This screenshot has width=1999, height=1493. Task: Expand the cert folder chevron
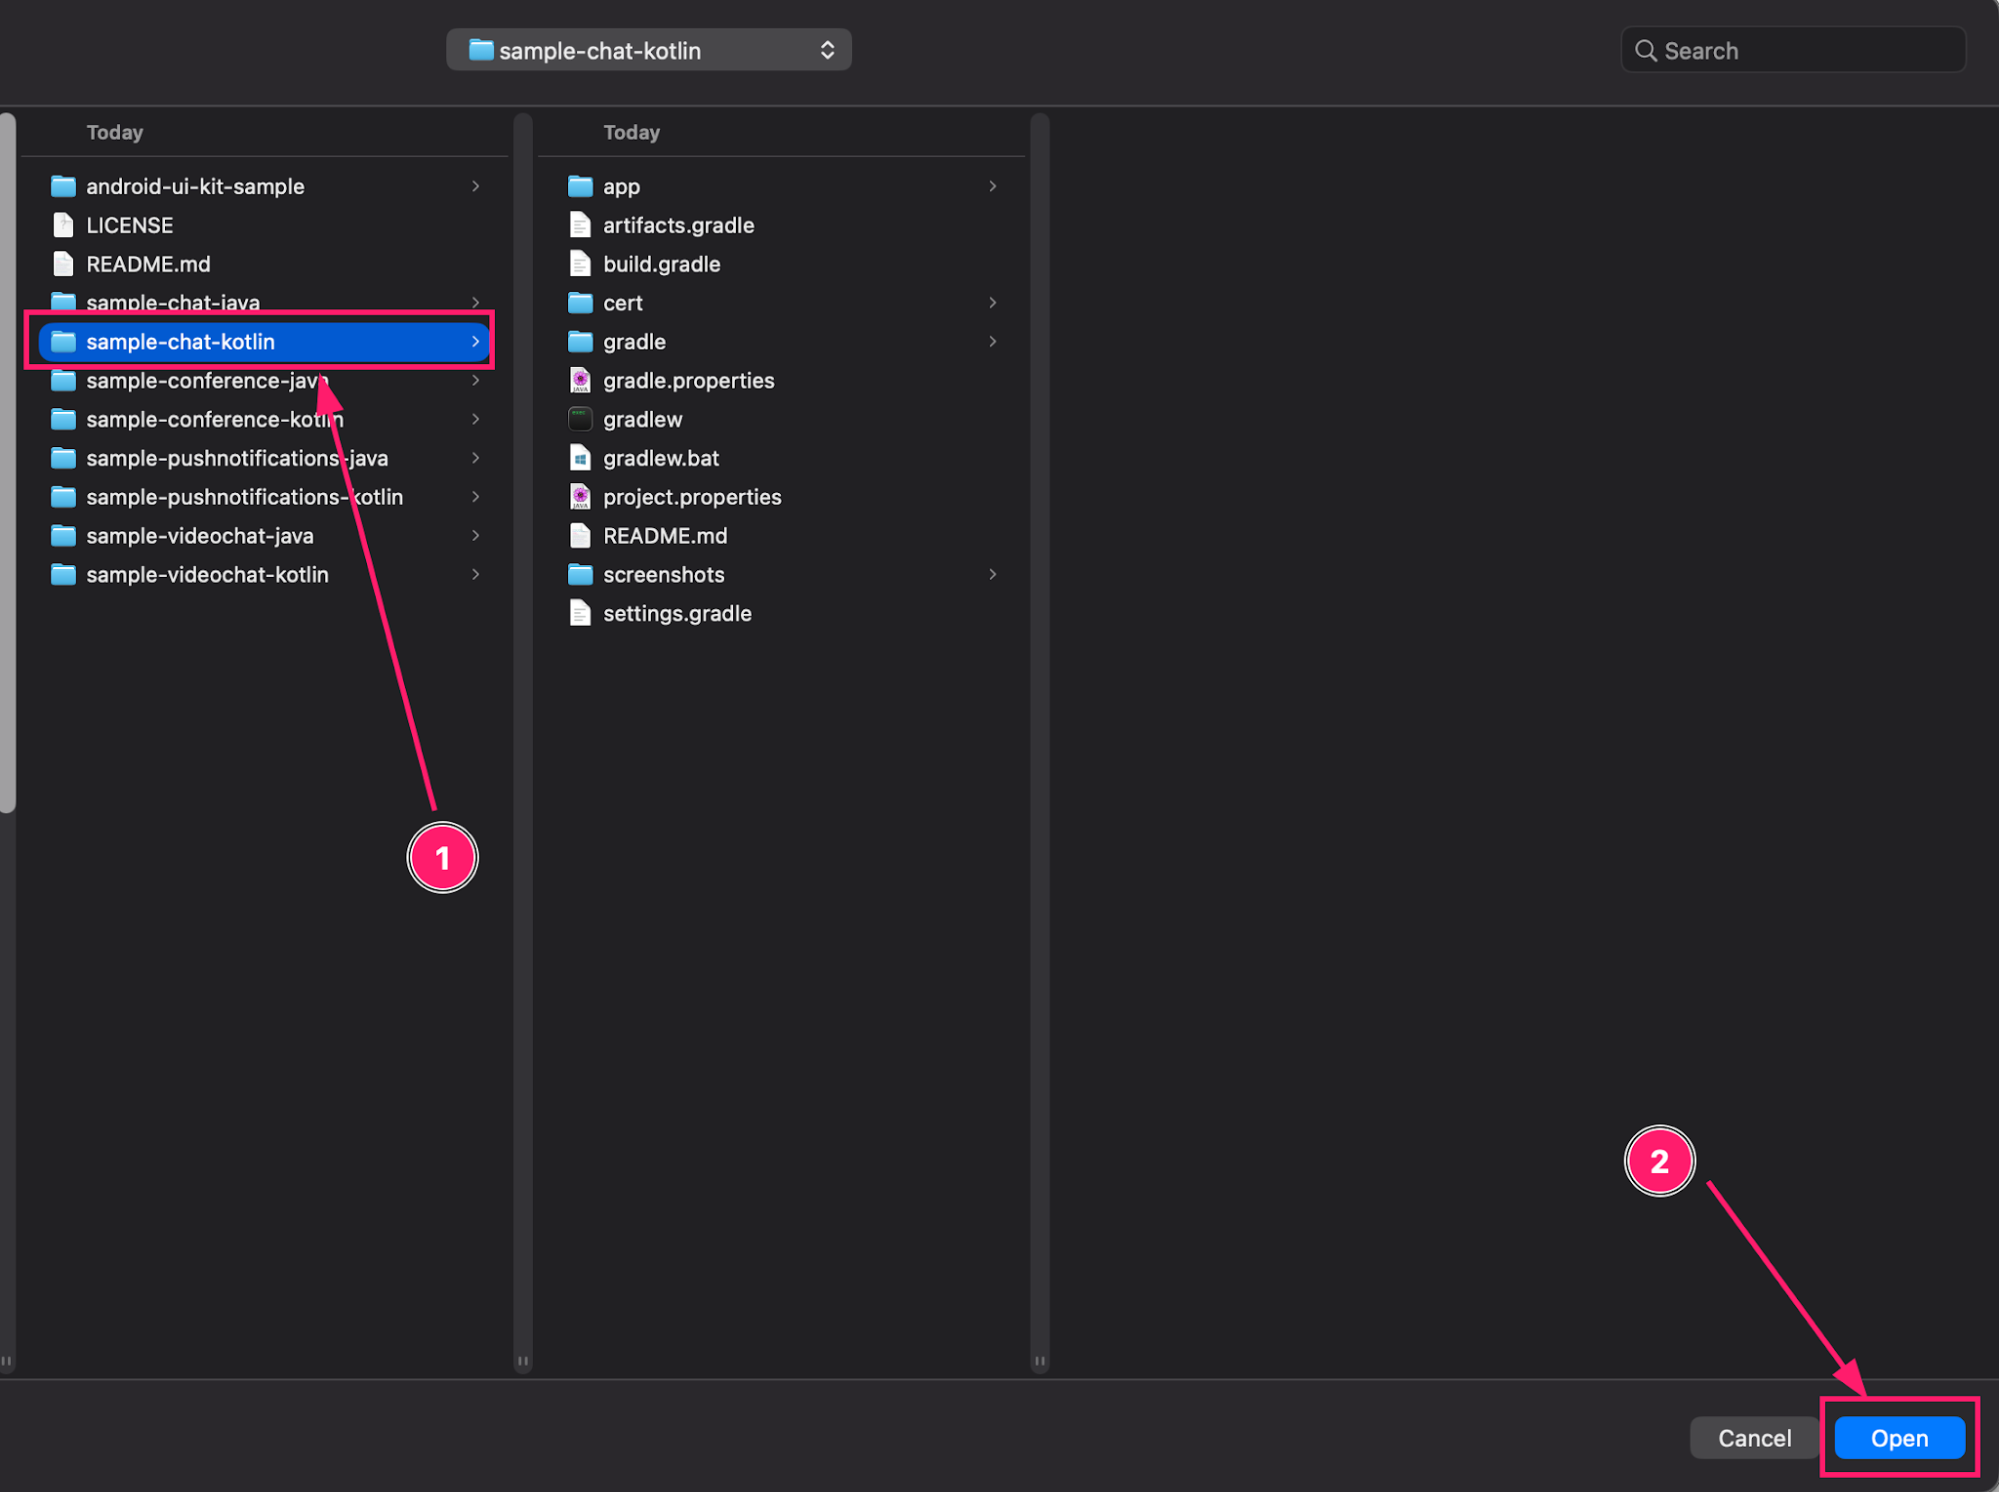993,303
